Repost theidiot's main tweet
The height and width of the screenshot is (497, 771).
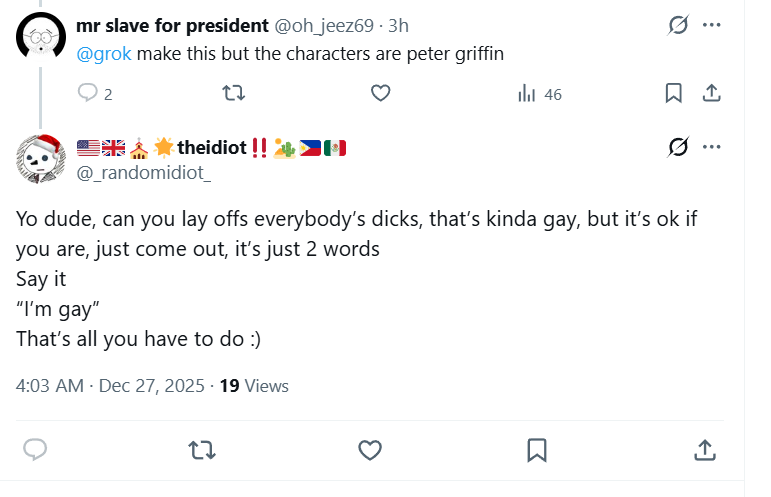click(x=202, y=450)
